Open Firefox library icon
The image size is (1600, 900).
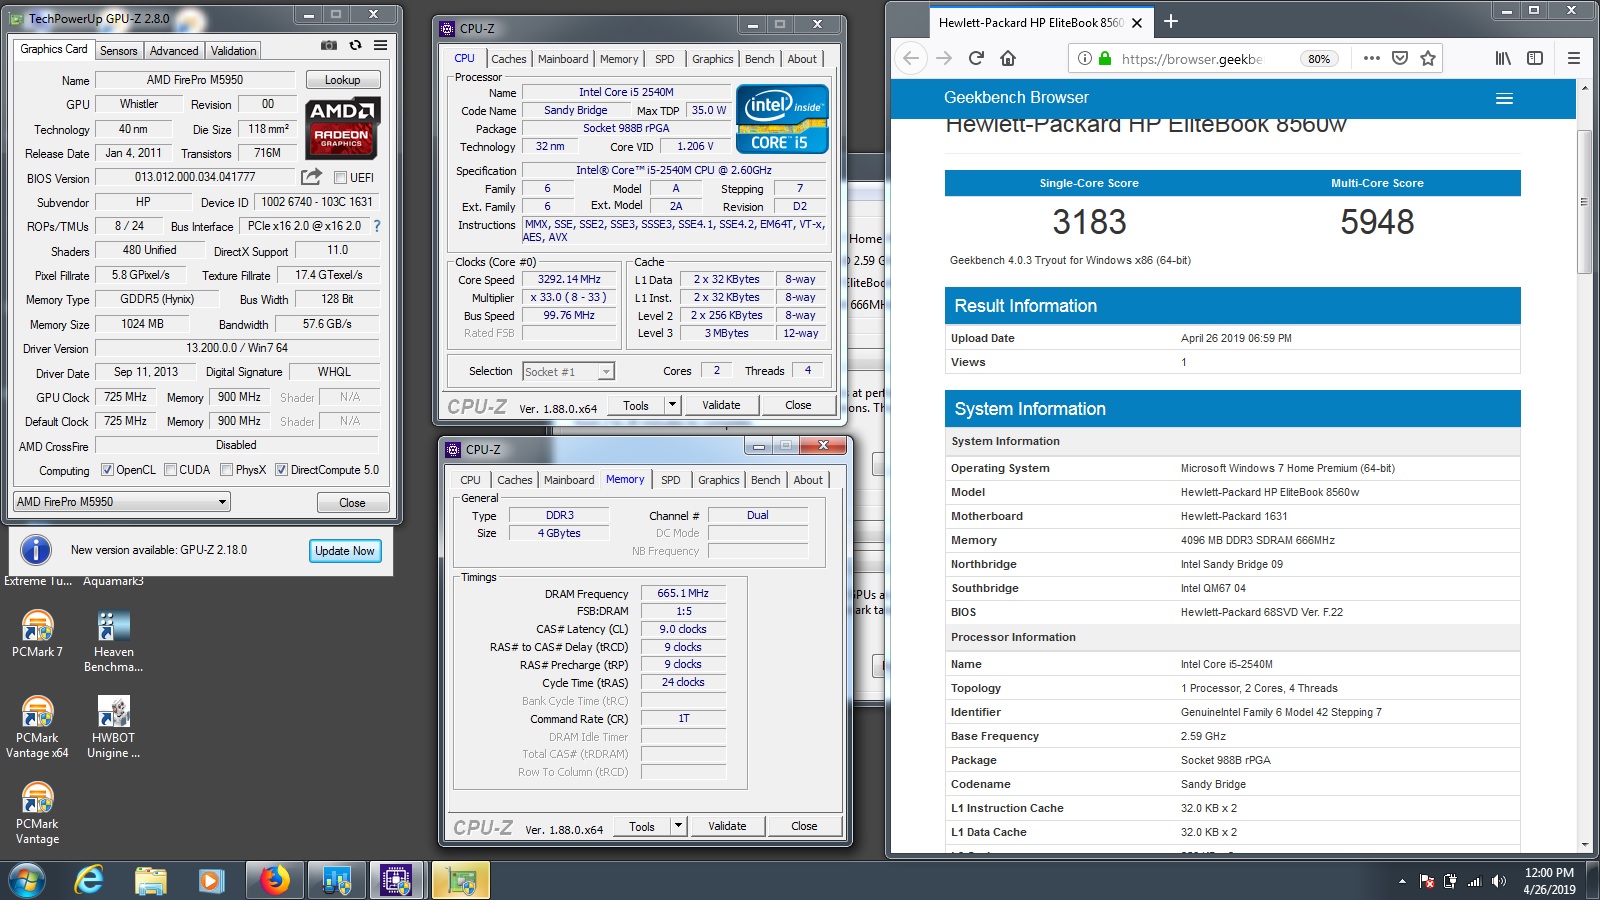[x=1503, y=58]
